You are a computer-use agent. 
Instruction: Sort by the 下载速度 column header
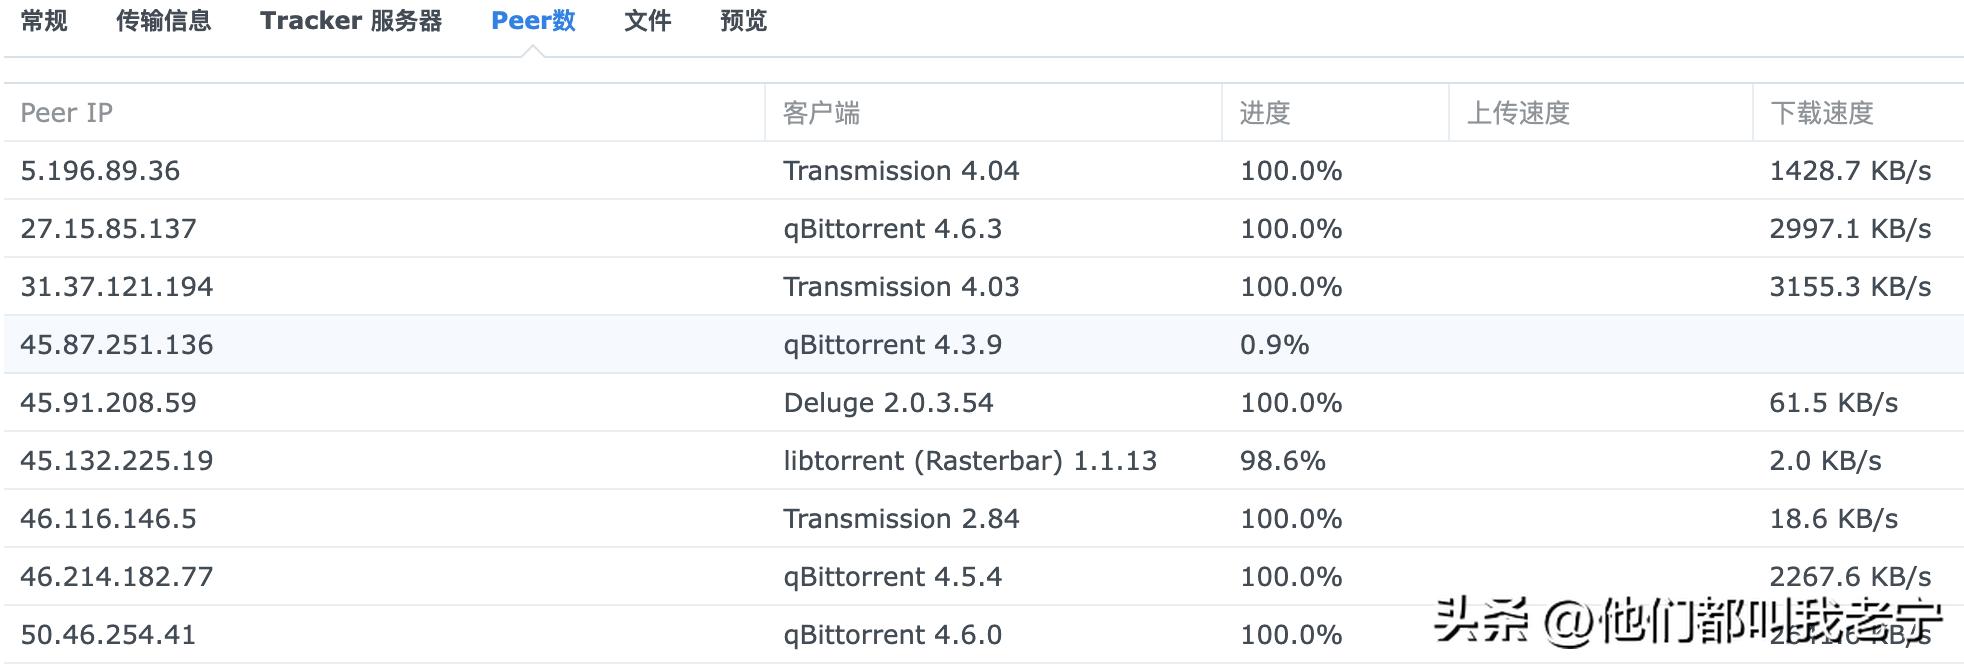(1822, 113)
